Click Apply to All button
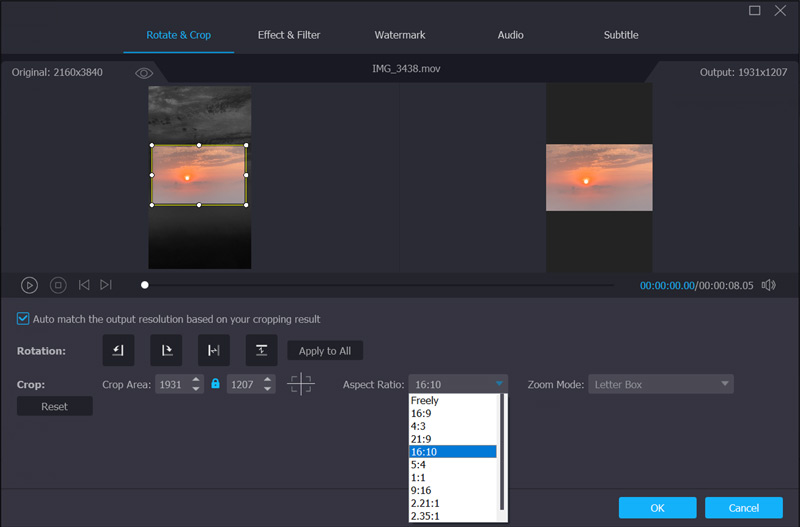 [x=325, y=350]
